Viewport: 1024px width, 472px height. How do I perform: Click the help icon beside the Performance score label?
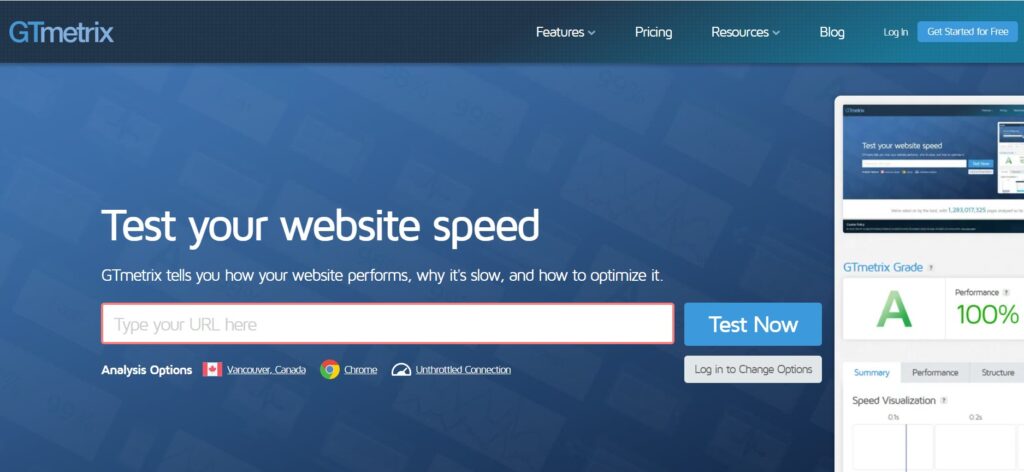point(1006,292)
